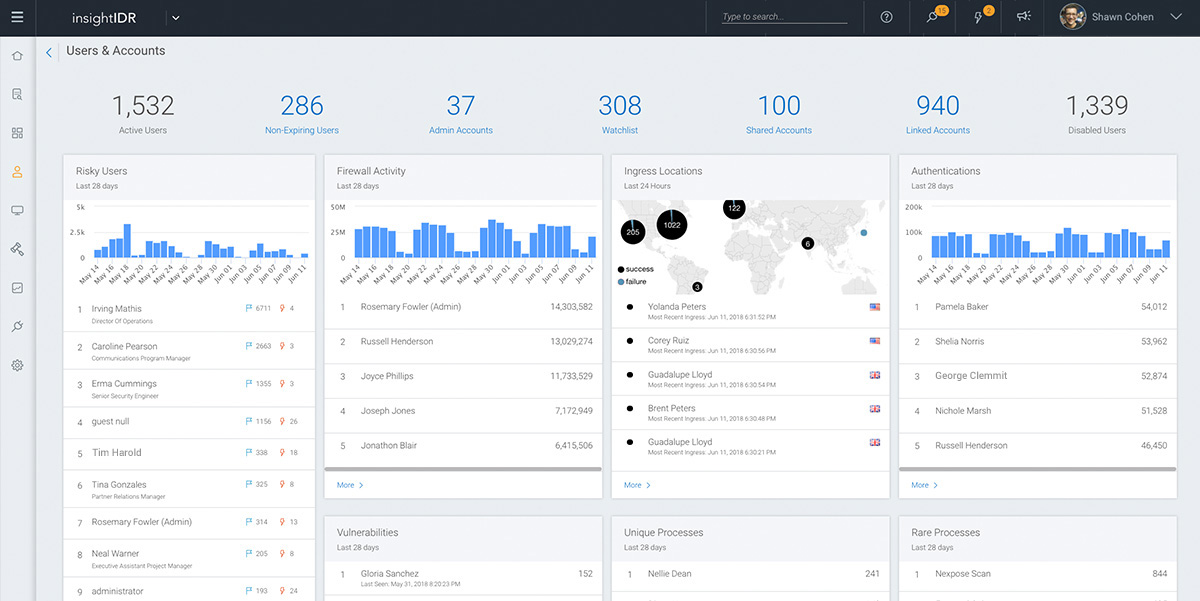This screenshot has width=1200, height=601.
Task: Click in the Type to search field
Action: pos(783,17)
